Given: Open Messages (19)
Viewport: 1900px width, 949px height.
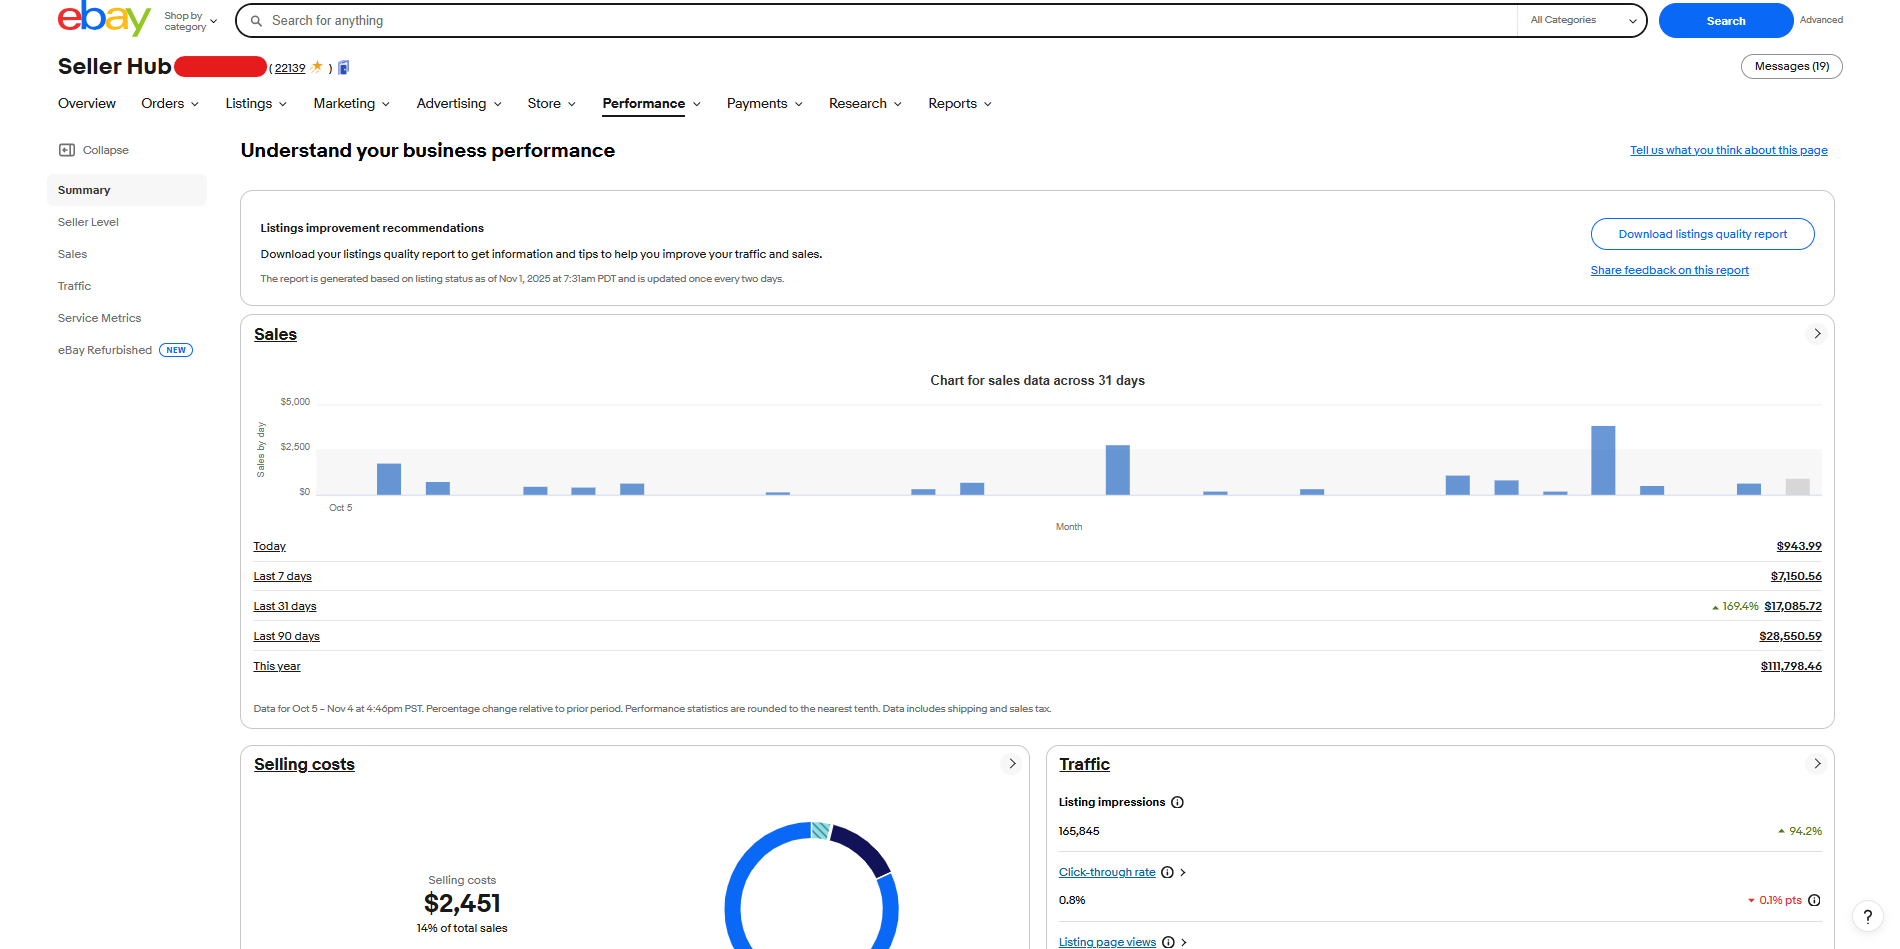Looking at the screenshot, I should pyautogui.click(x=1791, y=66).
